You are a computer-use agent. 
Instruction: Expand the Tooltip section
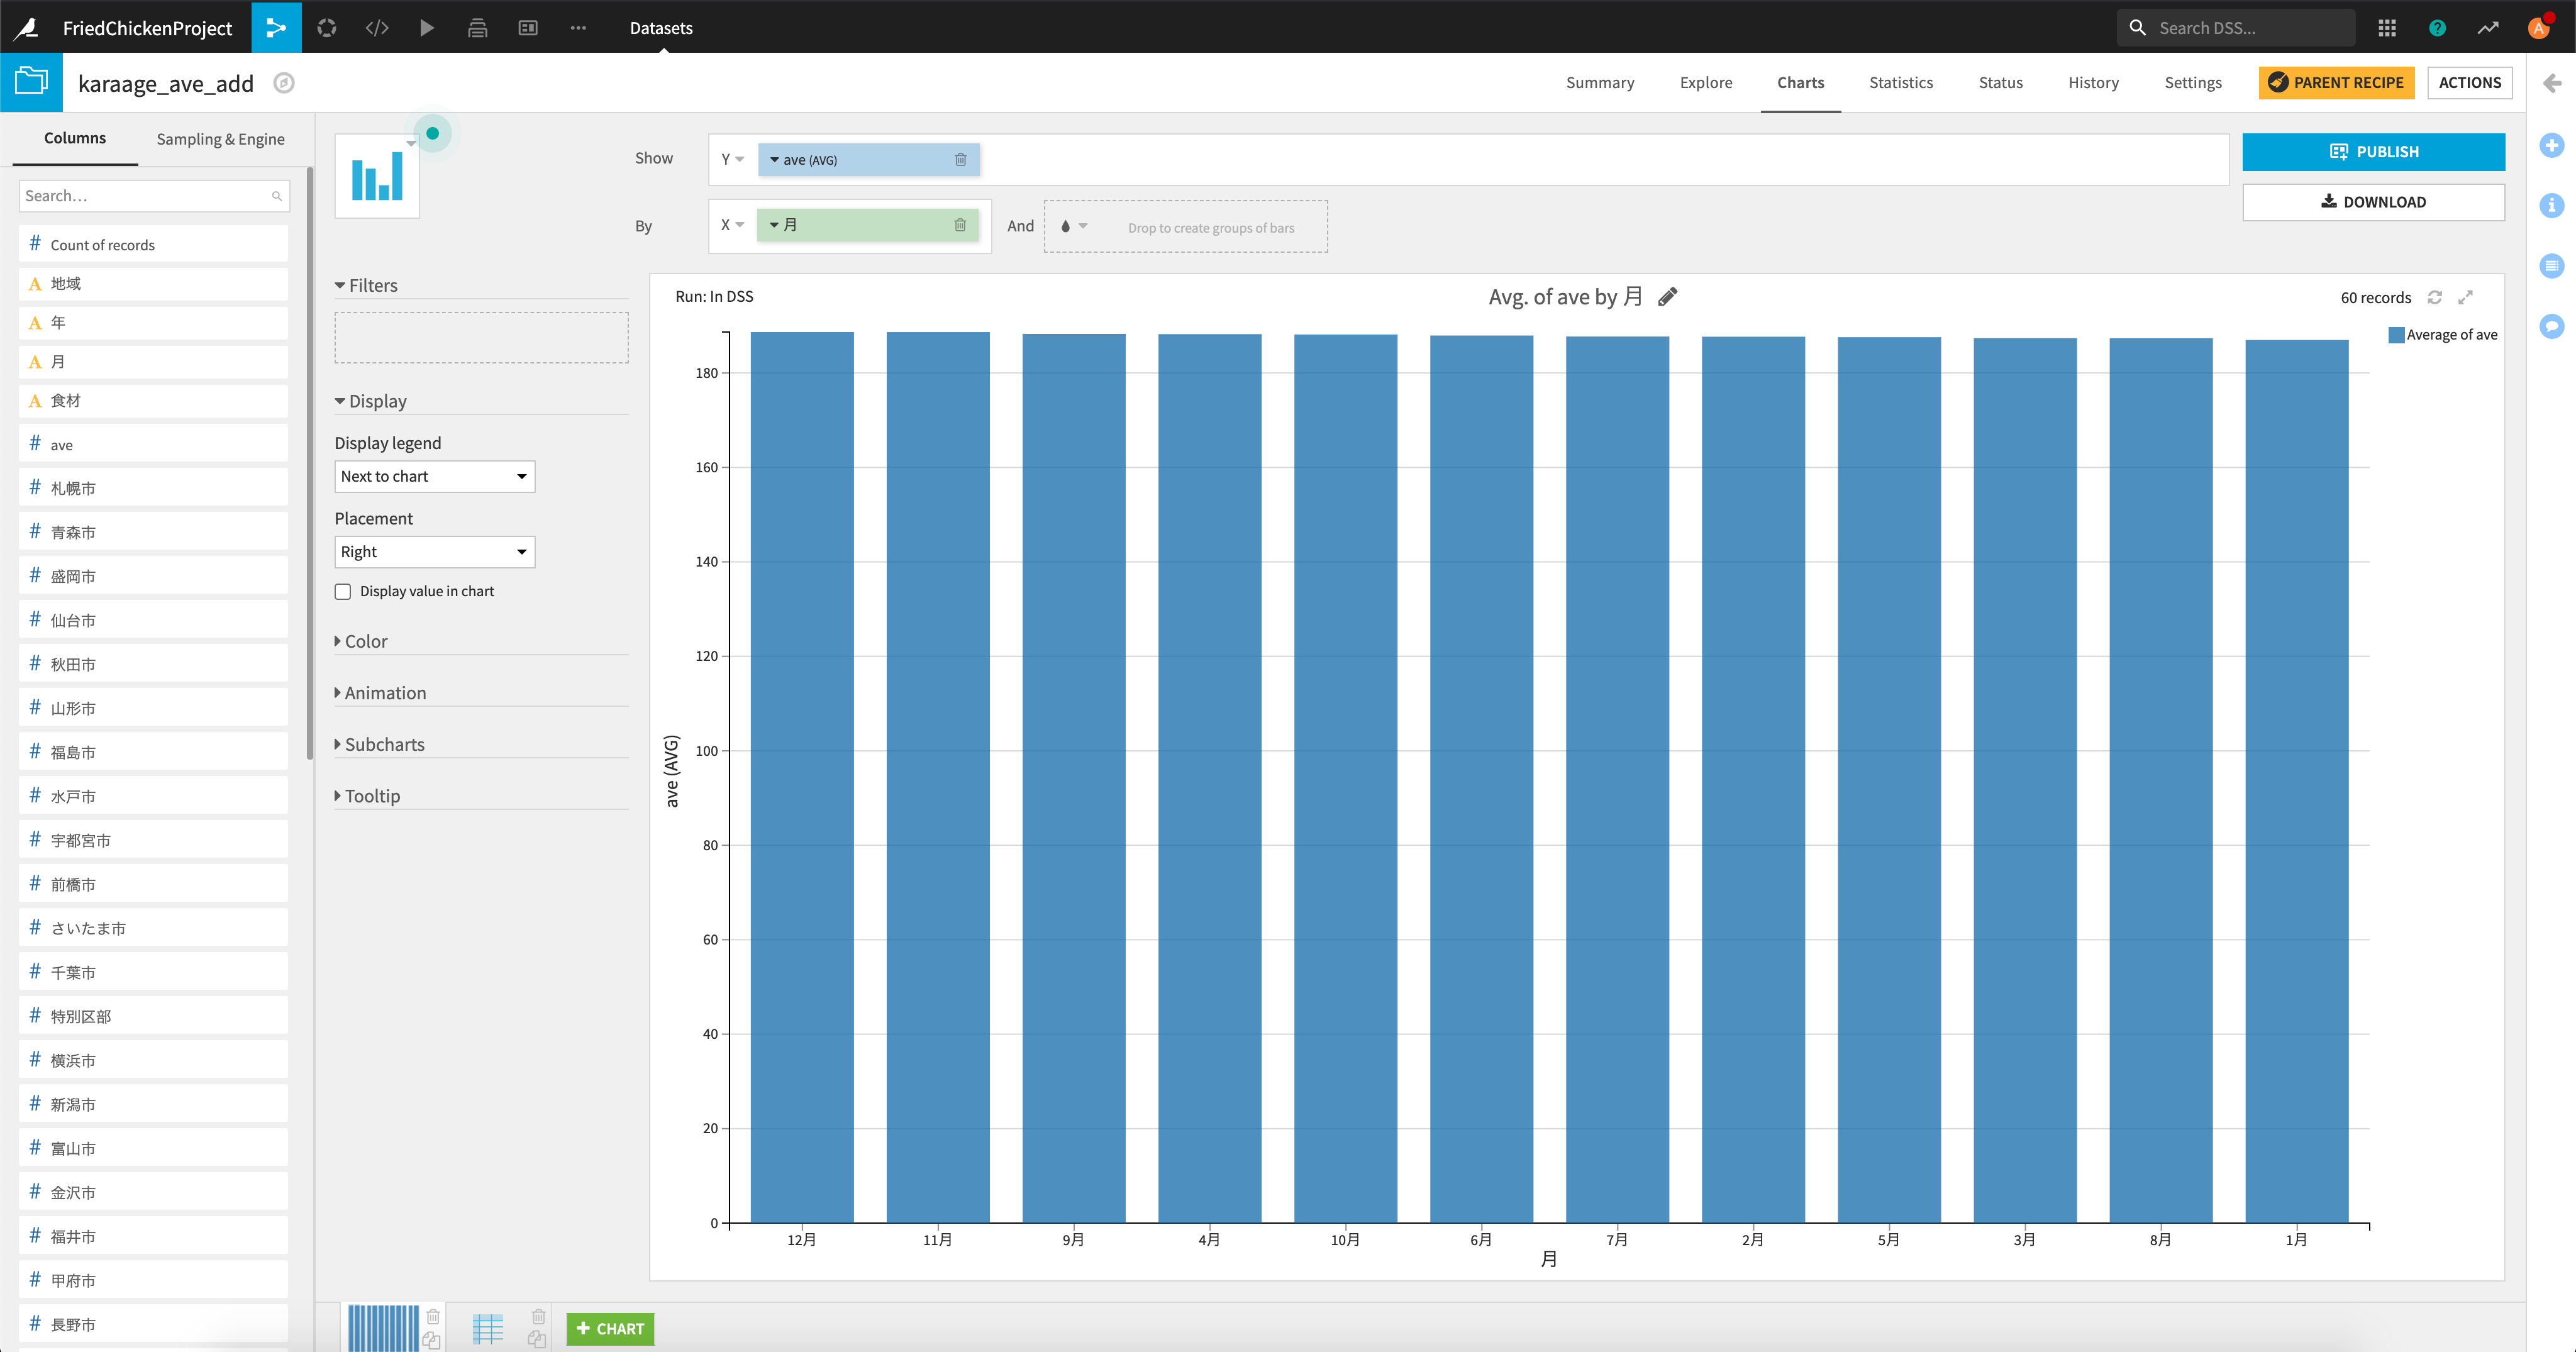point(371,796)
